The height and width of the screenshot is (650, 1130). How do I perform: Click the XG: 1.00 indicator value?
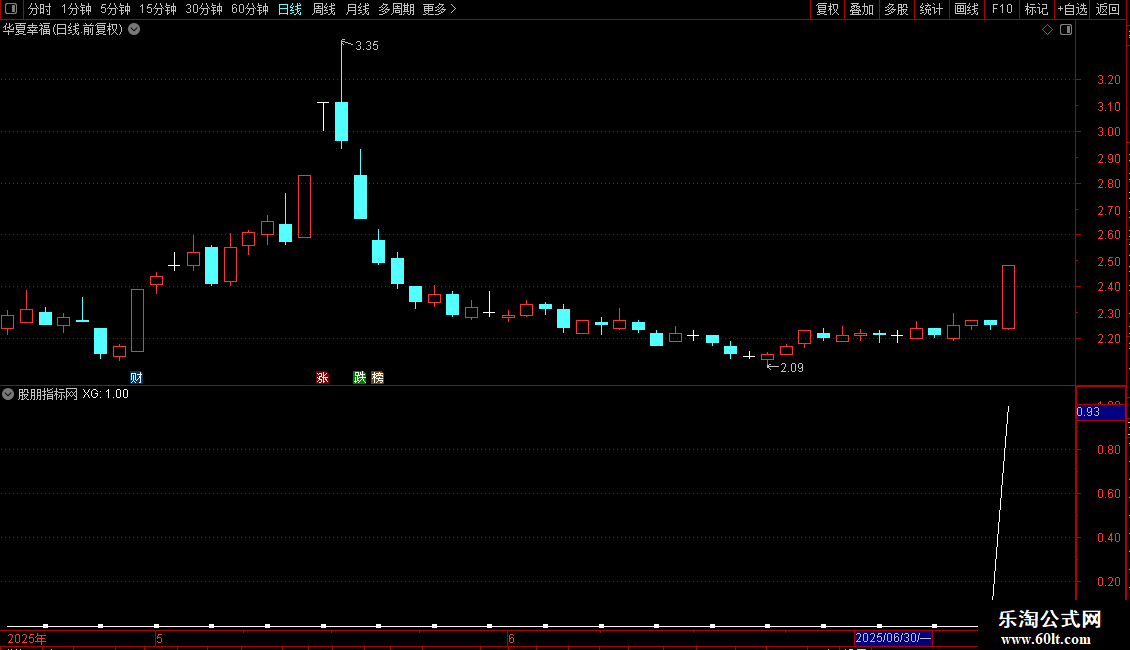(x=105, y=394)
